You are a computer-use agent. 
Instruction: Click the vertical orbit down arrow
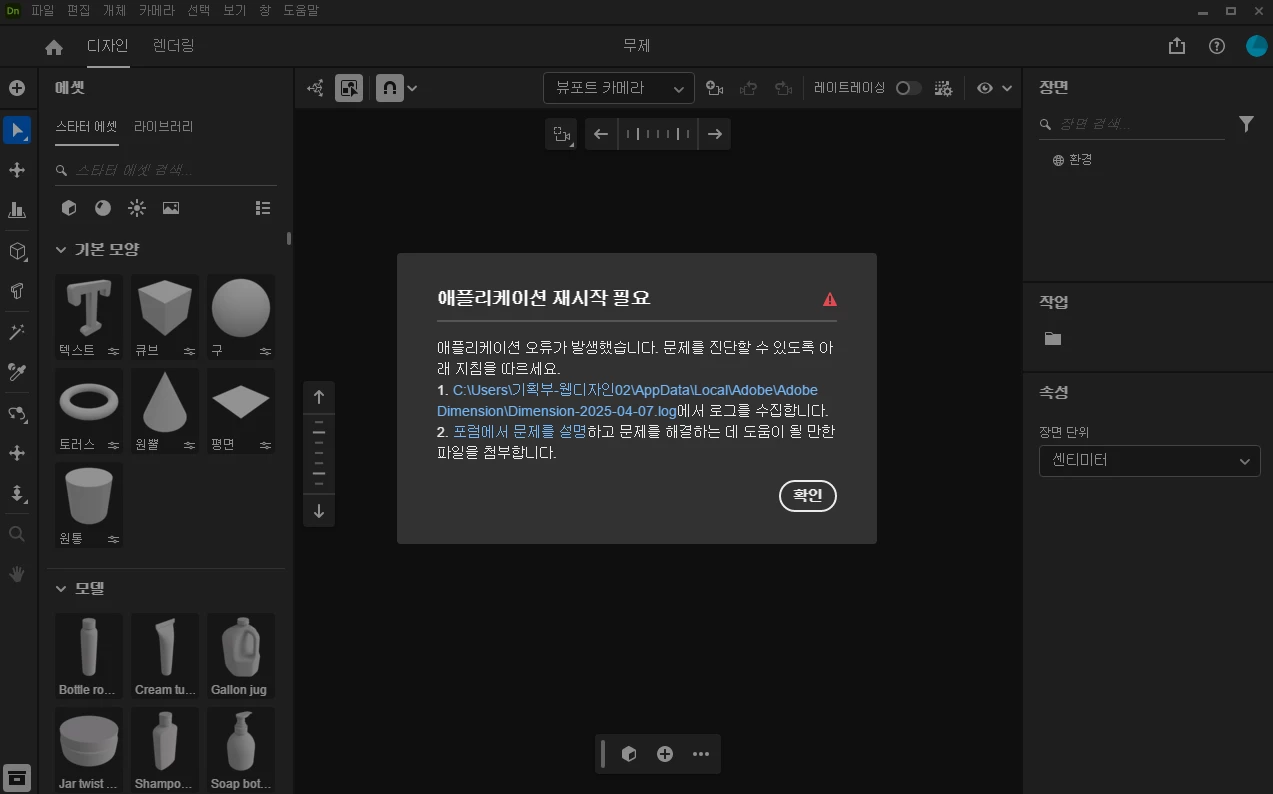pos(319,511)
